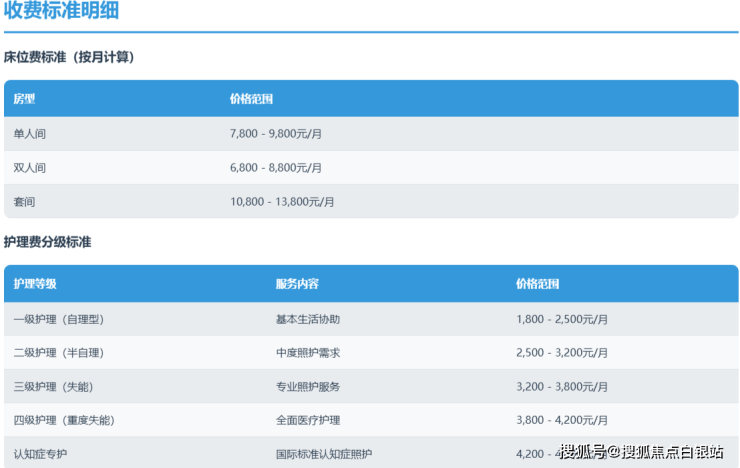The width and height of the screenshot is (740, 468).
Task: Select the 护理费分级标准 section heading
Action: coord(48,242)
